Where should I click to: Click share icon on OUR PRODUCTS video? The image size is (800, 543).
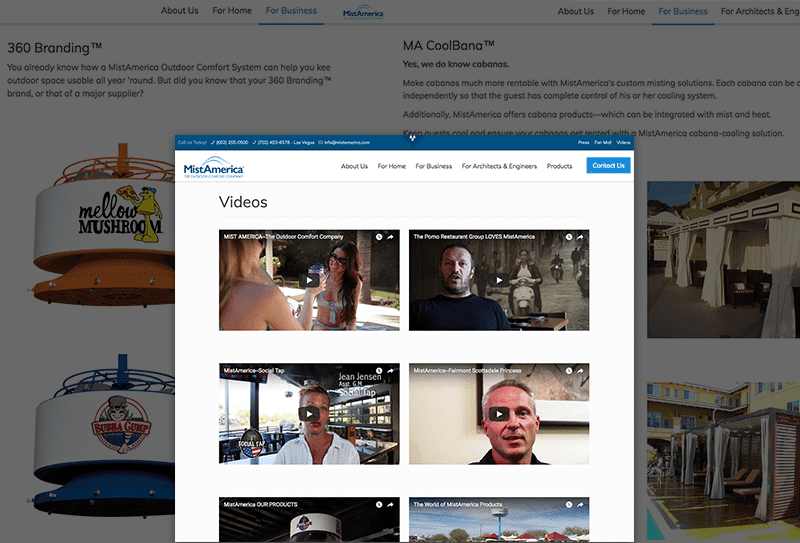pyautogui.click(x=390, y=504)
